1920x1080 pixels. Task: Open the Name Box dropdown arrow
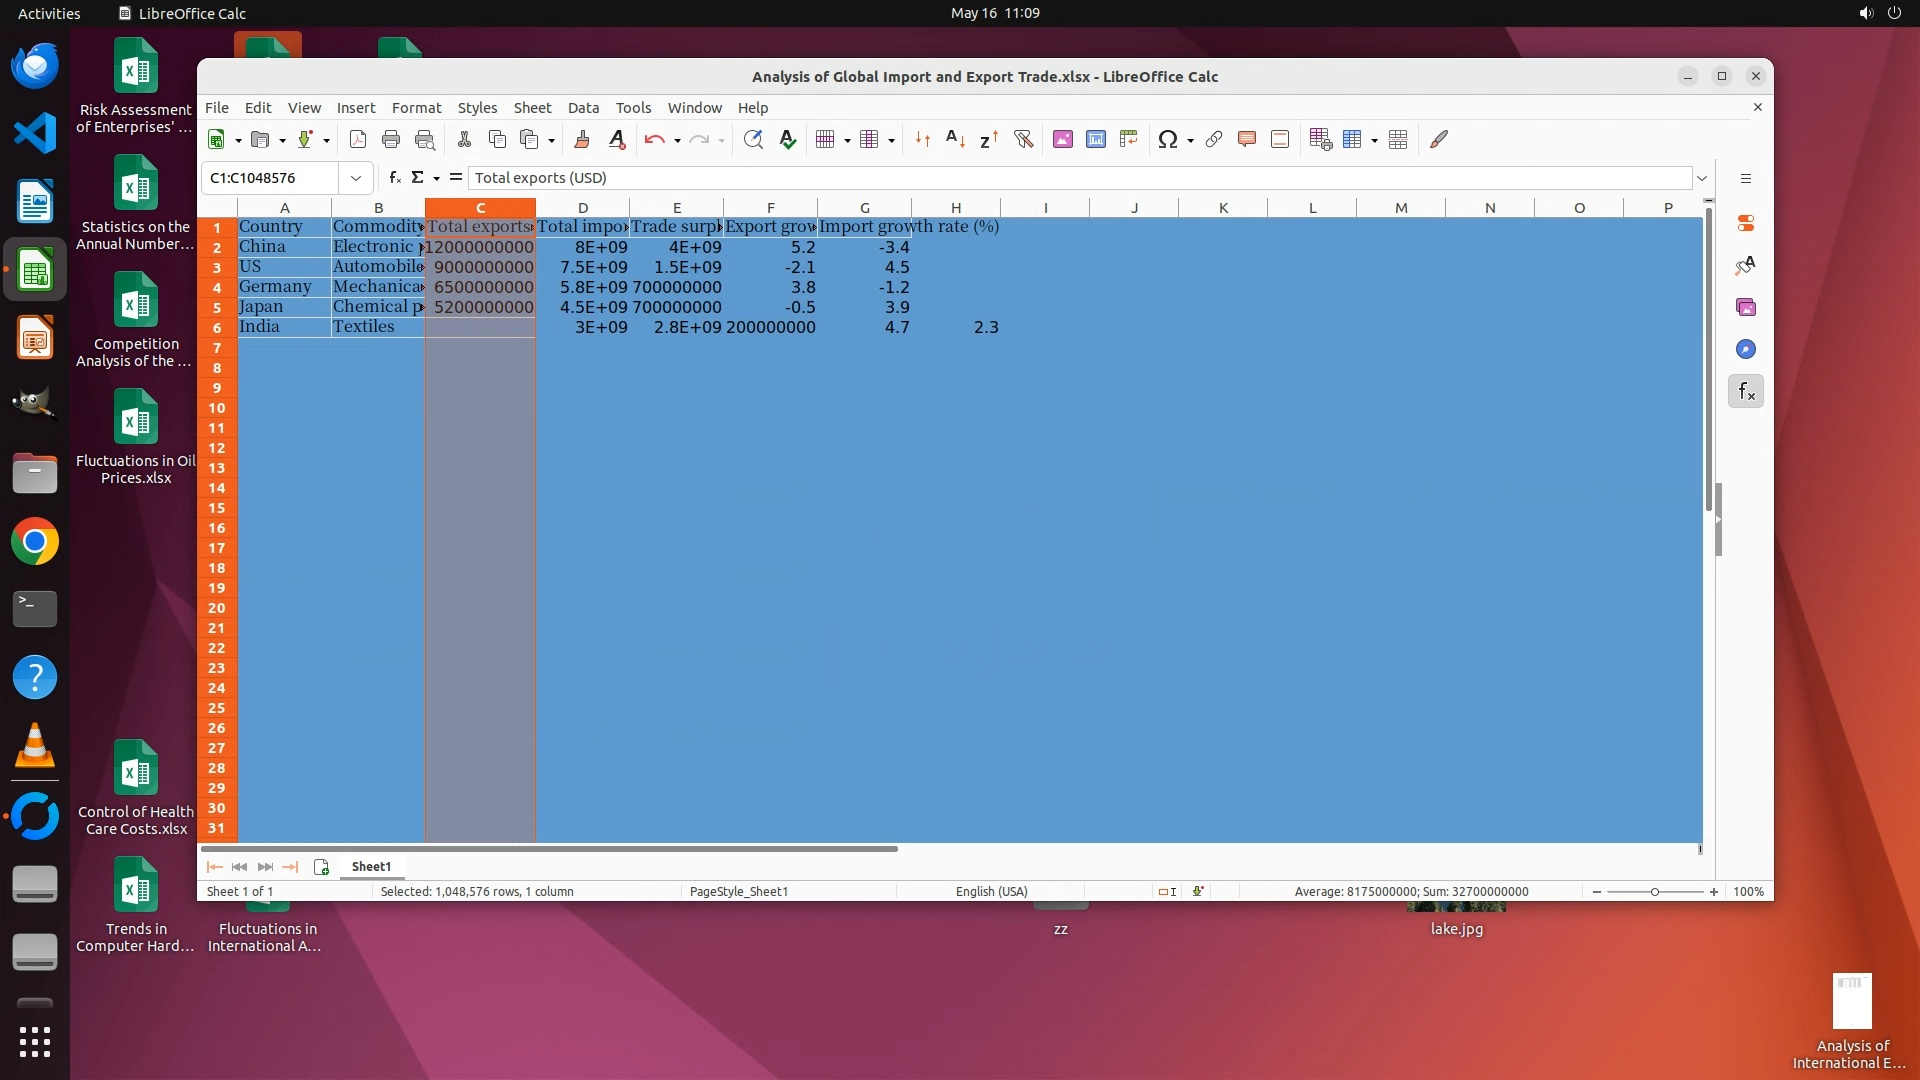355,178
